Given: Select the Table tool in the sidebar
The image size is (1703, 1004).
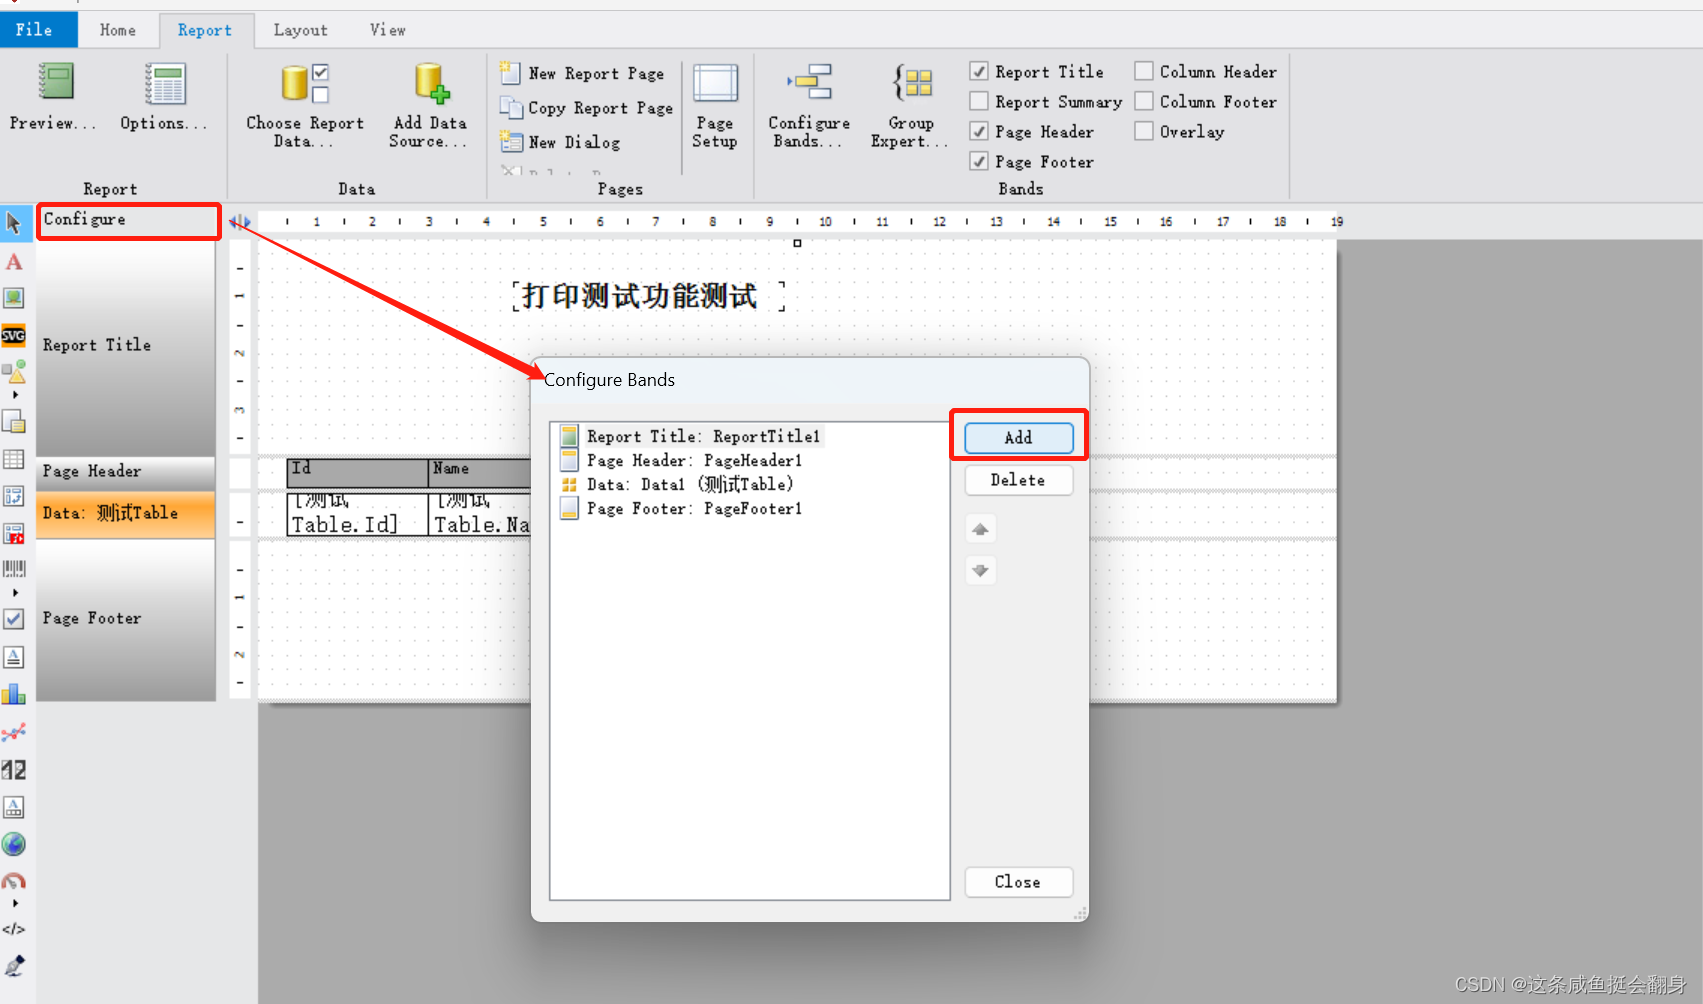Looking at the screenshot, I should 14,458.
